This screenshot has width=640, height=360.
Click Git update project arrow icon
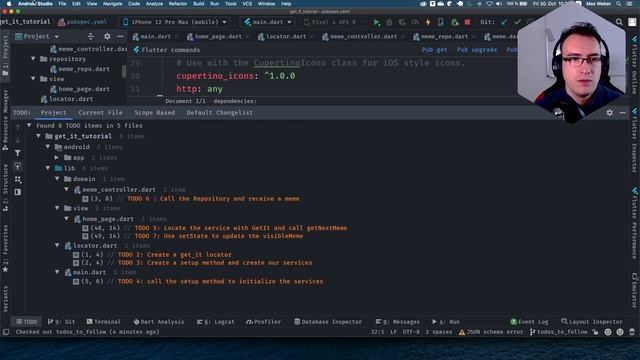pyautogui.click(x=504, y=22)
